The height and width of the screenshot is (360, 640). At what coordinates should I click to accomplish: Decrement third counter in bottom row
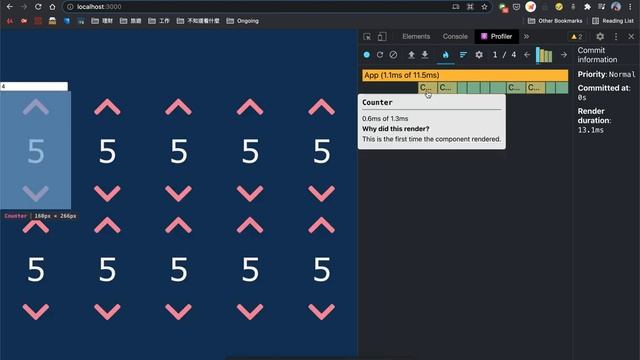click(178, 311)
